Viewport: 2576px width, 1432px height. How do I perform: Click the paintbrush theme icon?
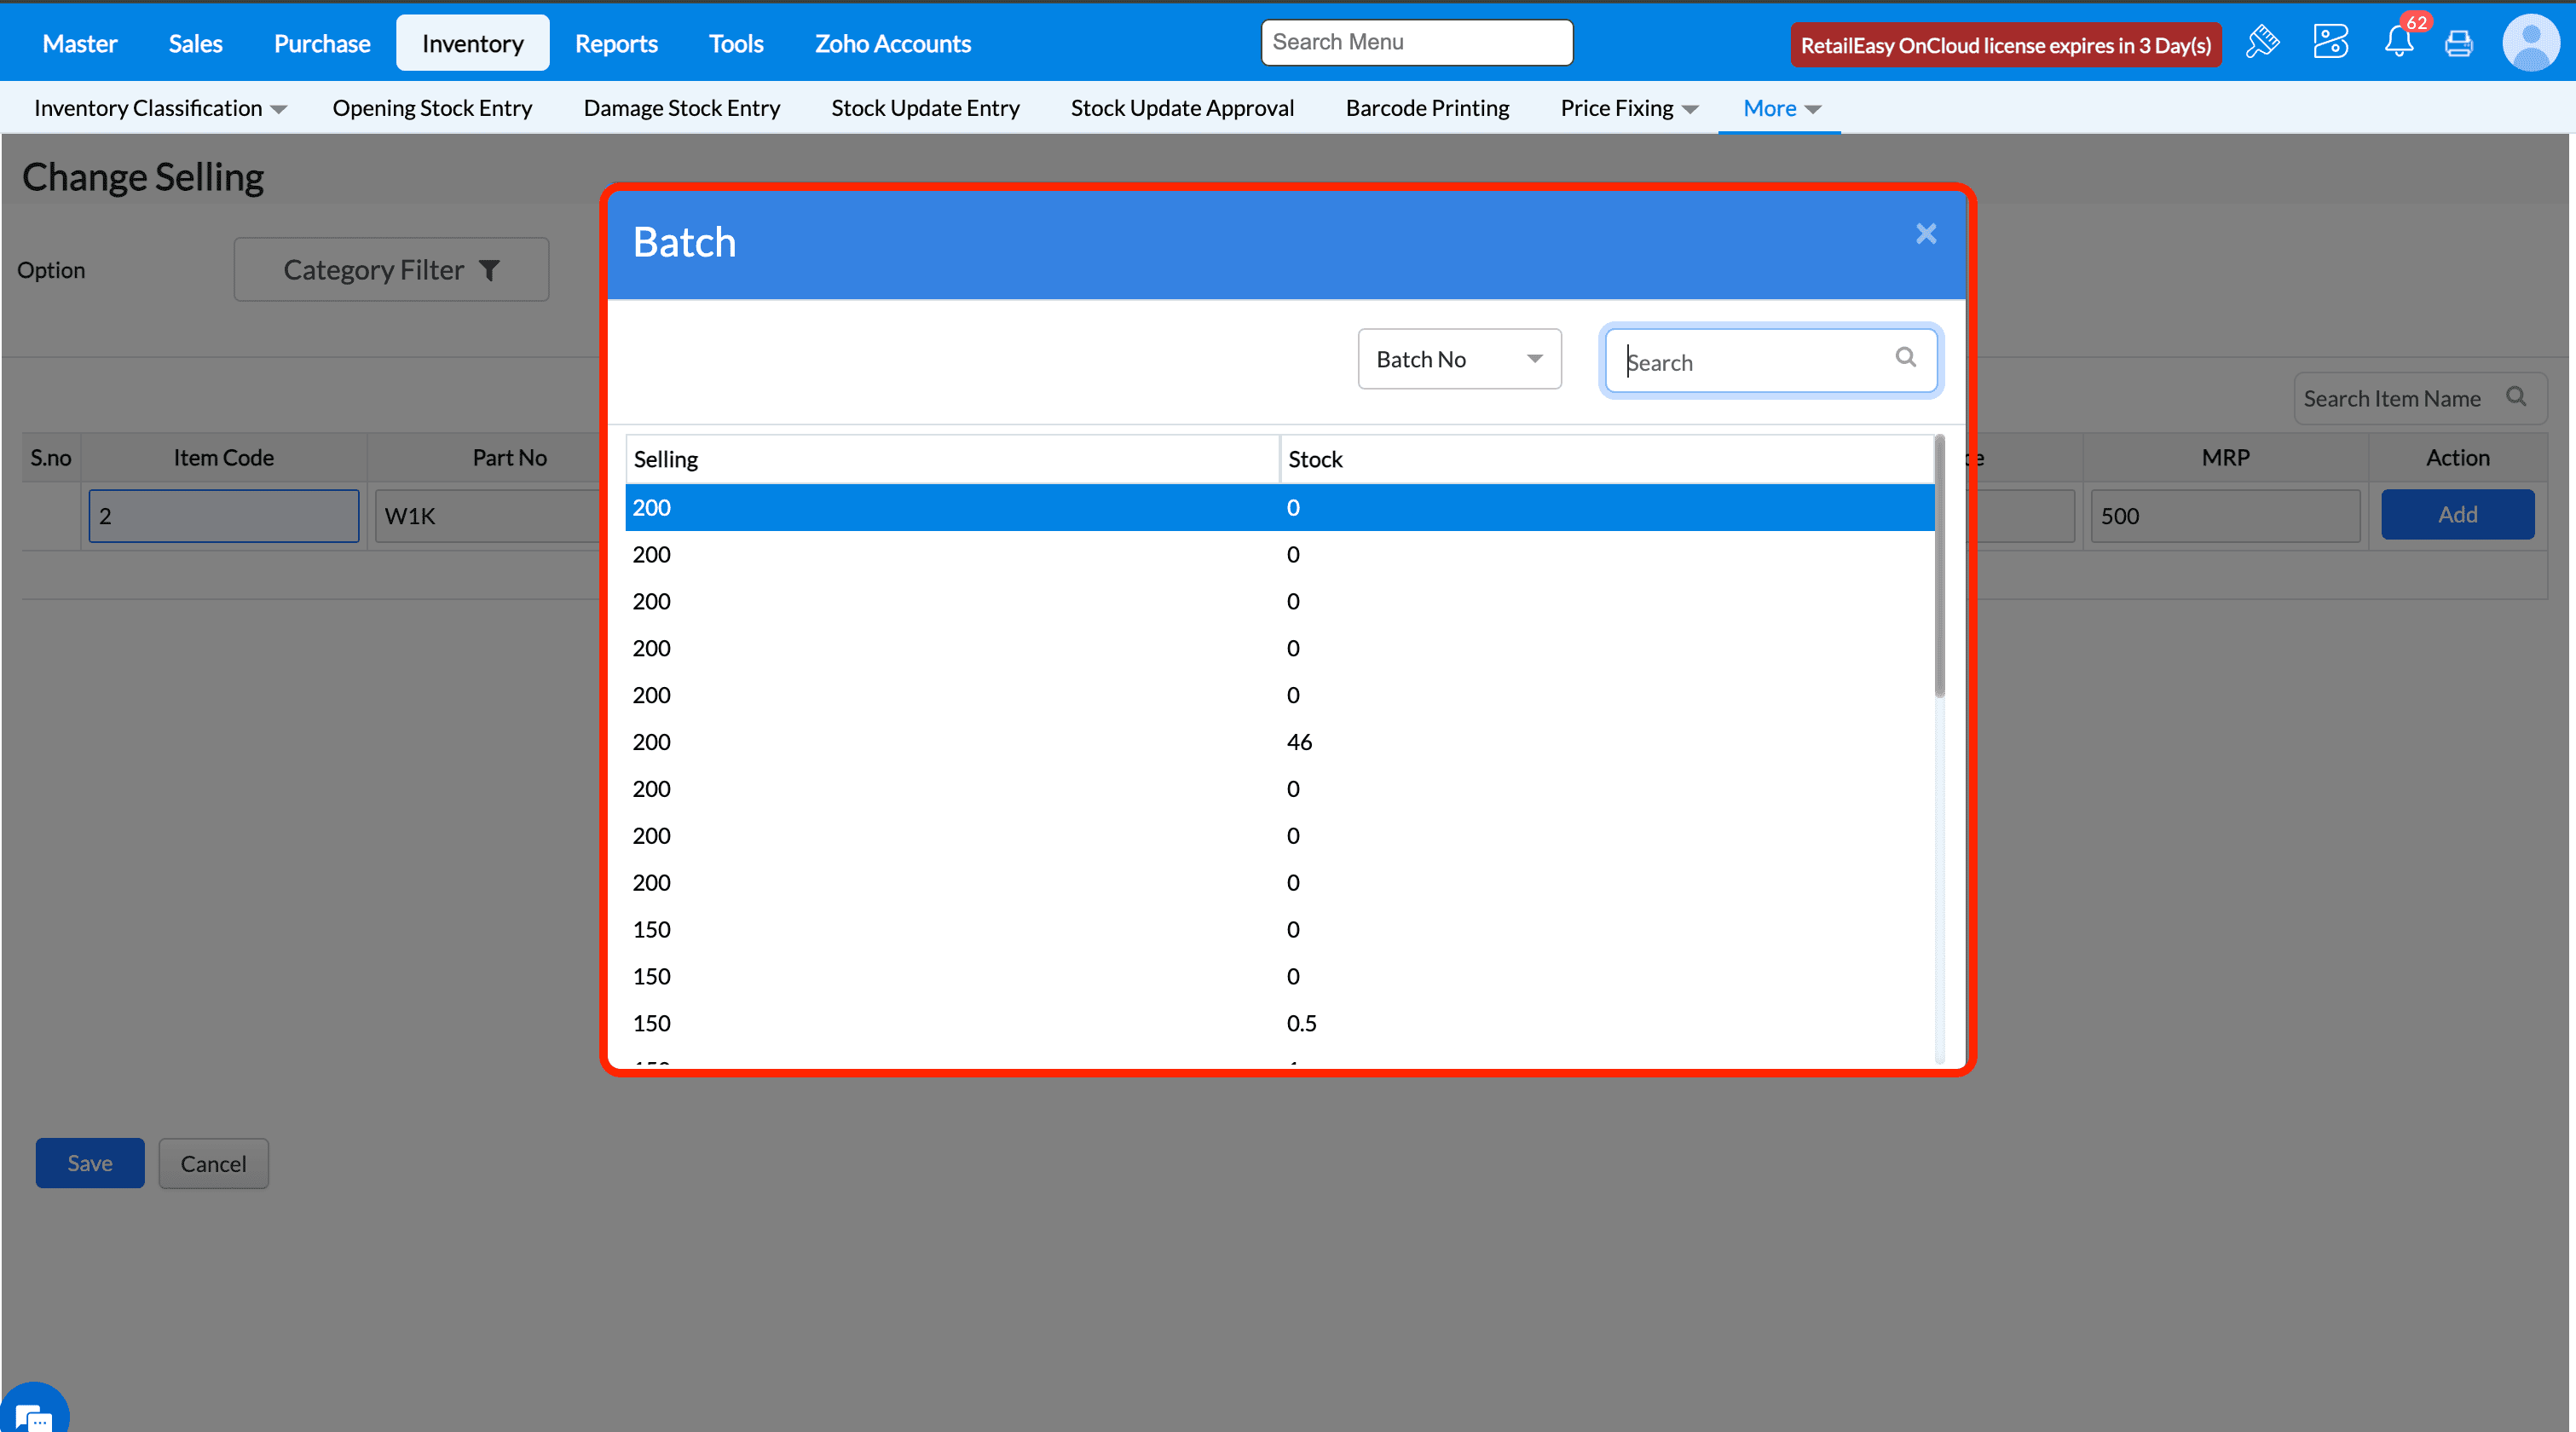tap(2262, 42)
